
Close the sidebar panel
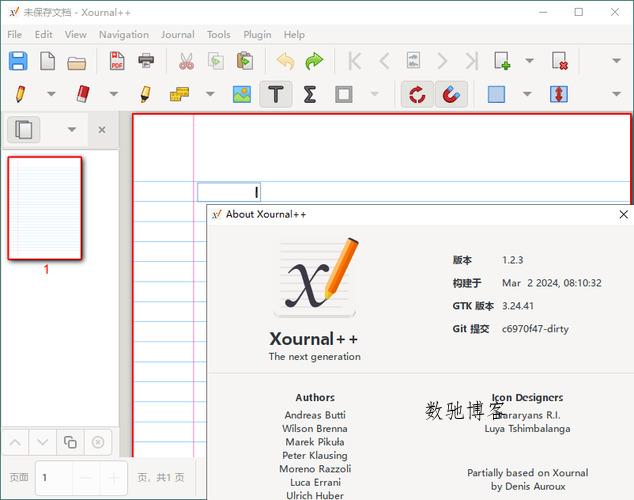point(102,130)
